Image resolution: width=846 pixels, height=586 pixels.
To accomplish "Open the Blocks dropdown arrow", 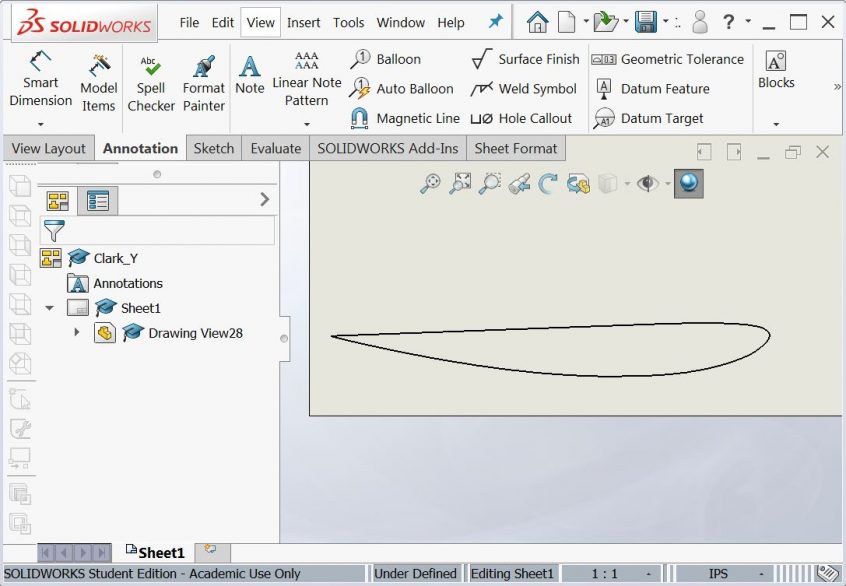I will tap(776, 124).
